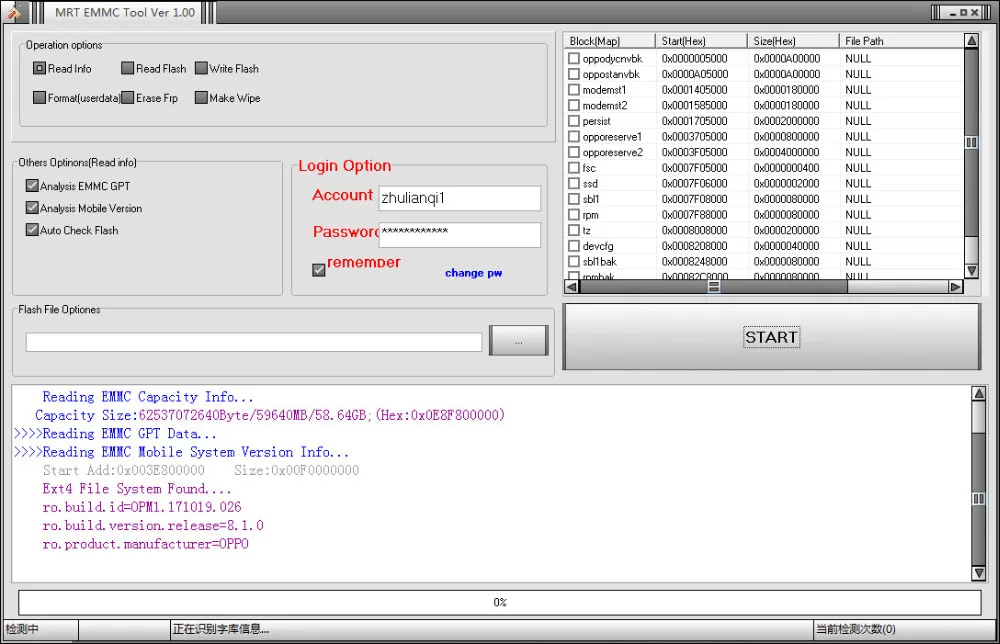This screenshot has width=1000, height=644.
Task: Toggle the Auto Check Flash option
Action: pyautogui.click(x=33, y=230)
